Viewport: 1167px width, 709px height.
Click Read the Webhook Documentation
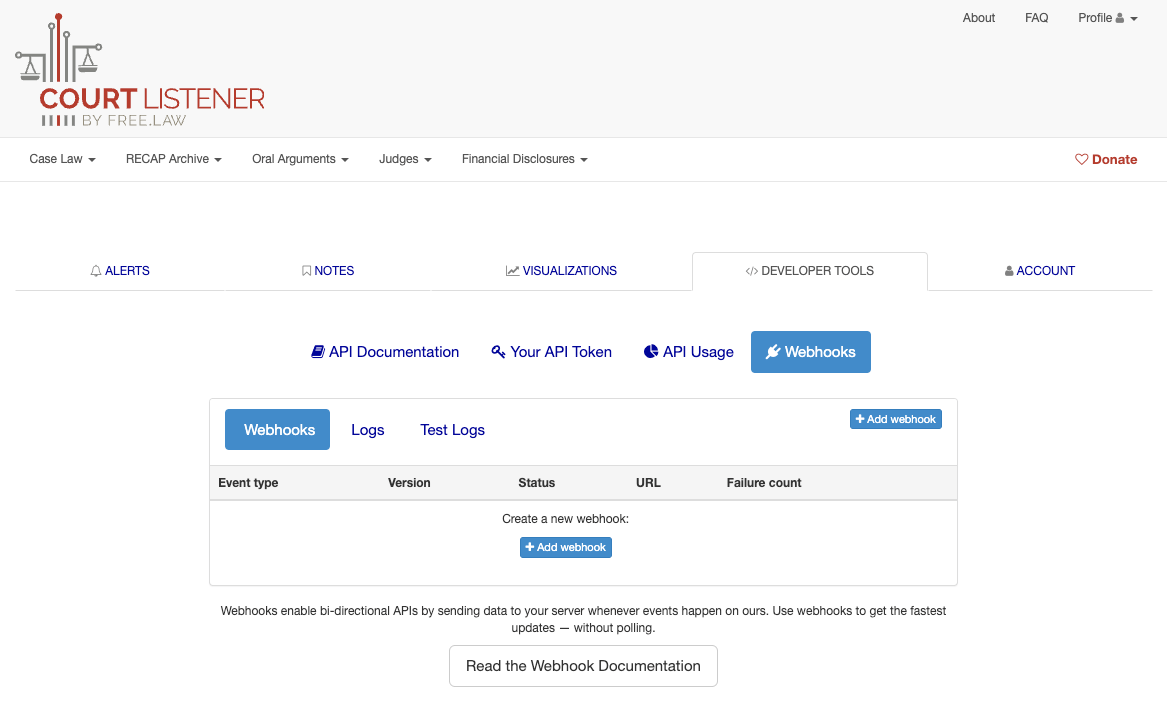tap(583, 665)
